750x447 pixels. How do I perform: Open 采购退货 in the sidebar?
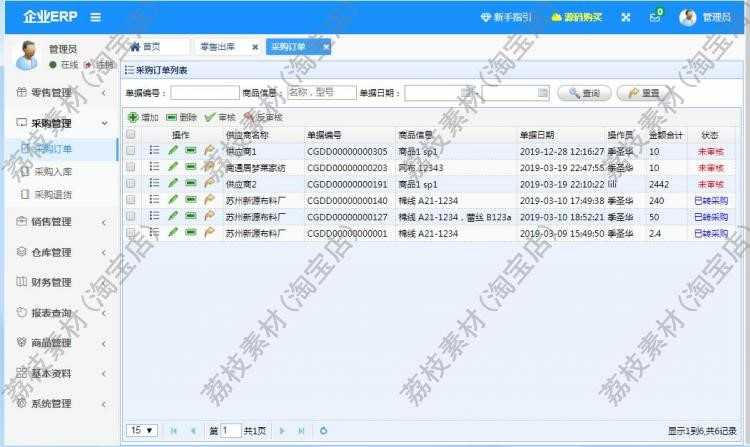[62, 195]
